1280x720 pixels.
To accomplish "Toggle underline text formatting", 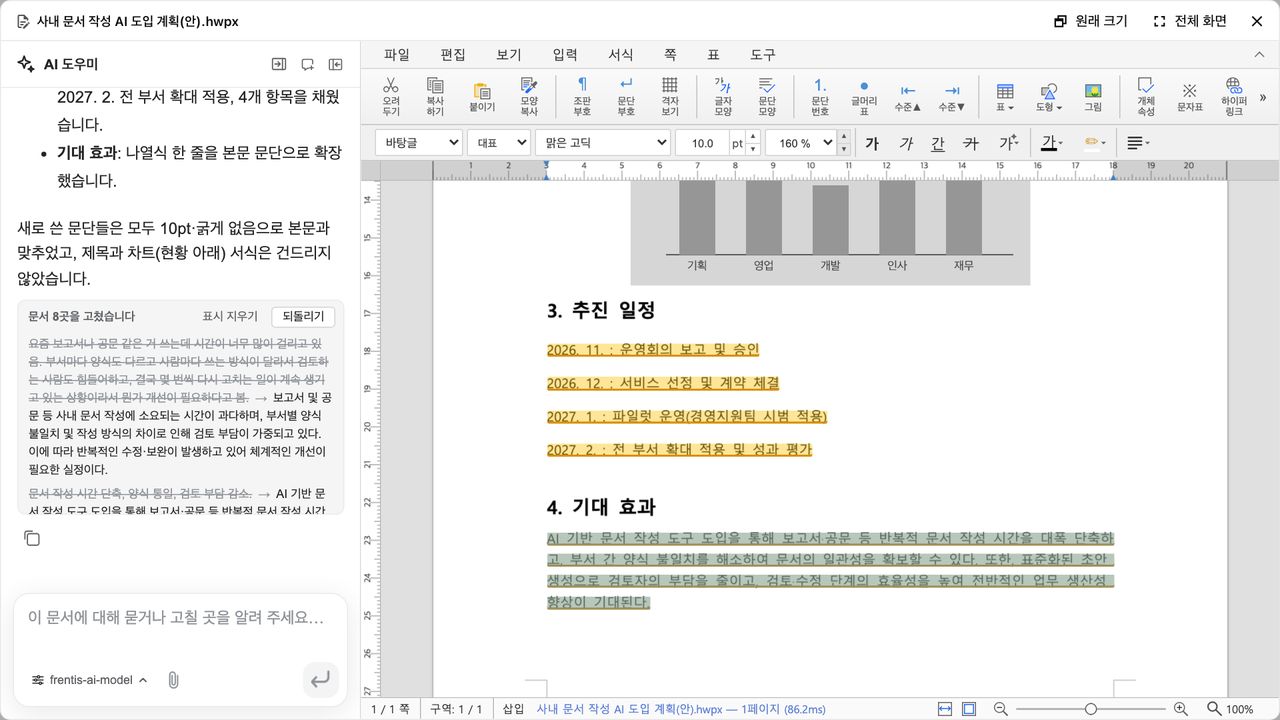I will click(x=938, y=143).
